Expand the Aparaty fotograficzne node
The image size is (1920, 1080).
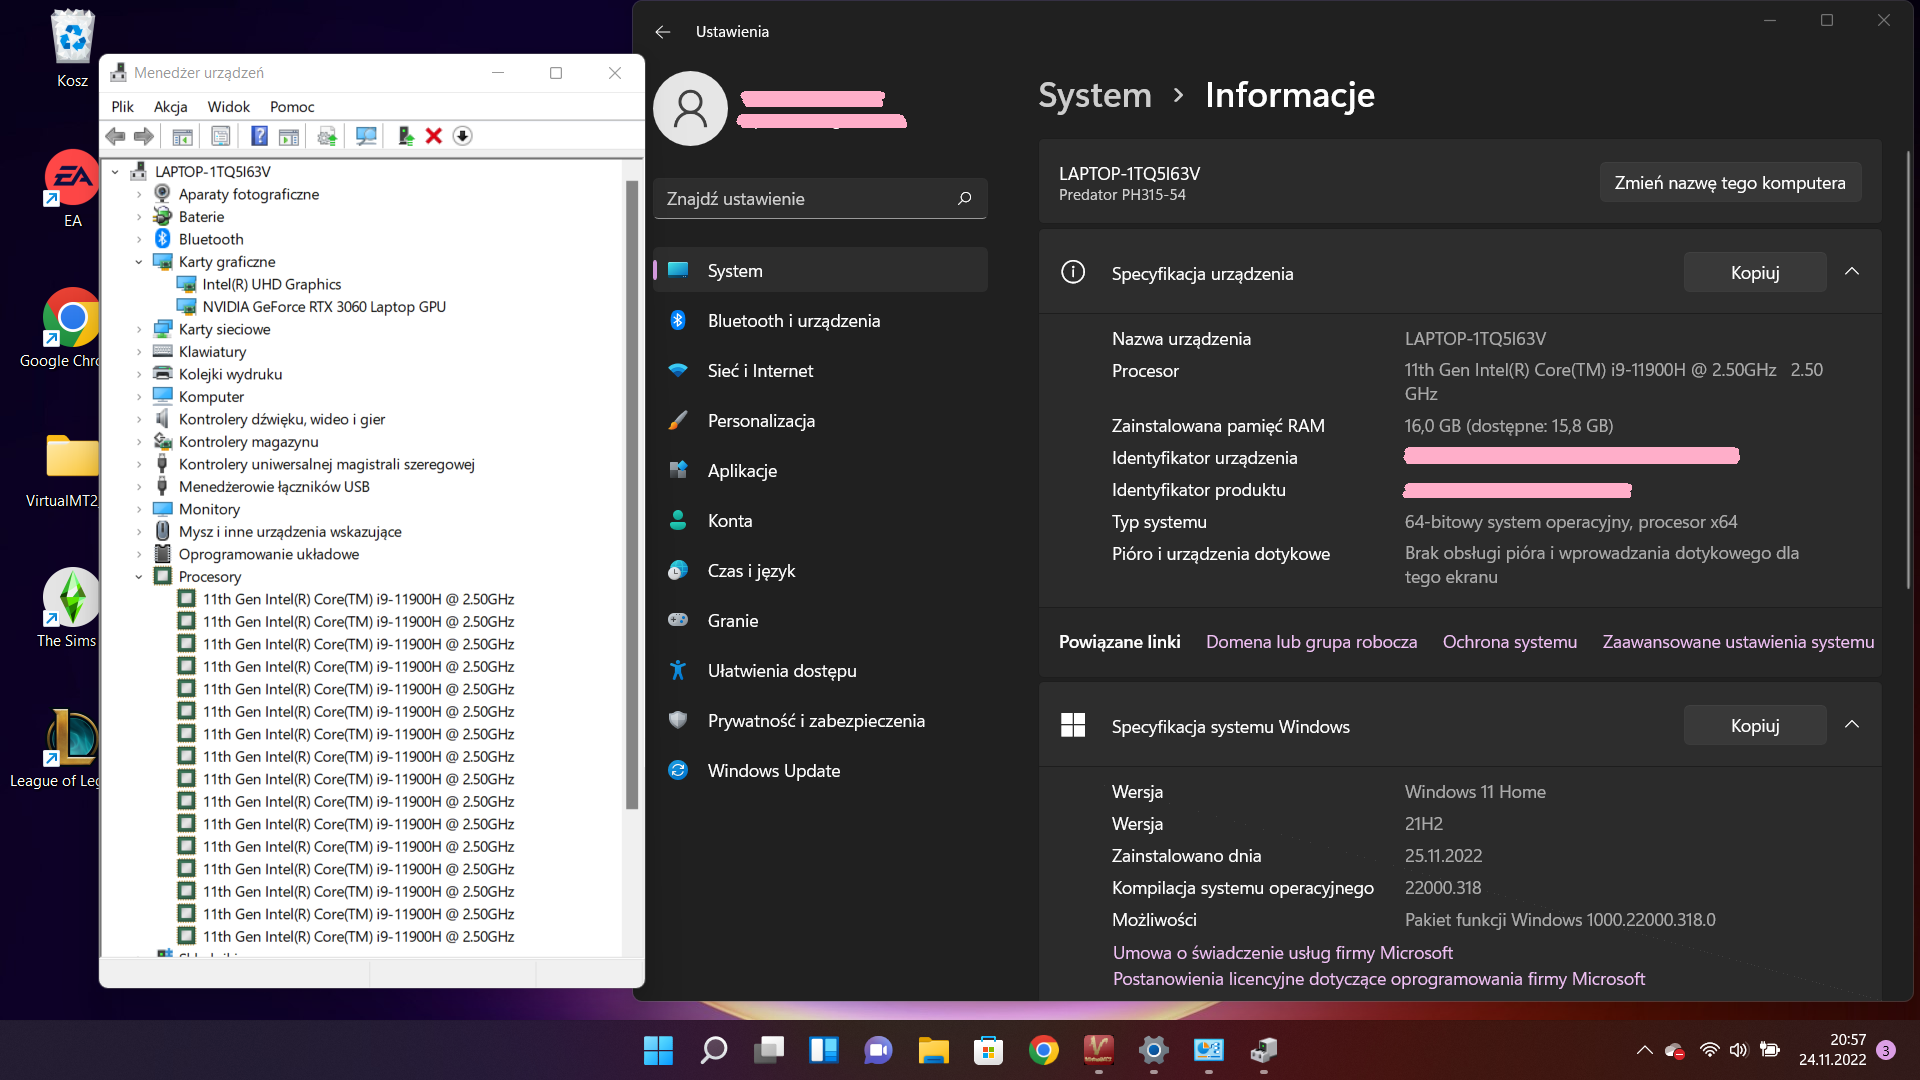139,194
